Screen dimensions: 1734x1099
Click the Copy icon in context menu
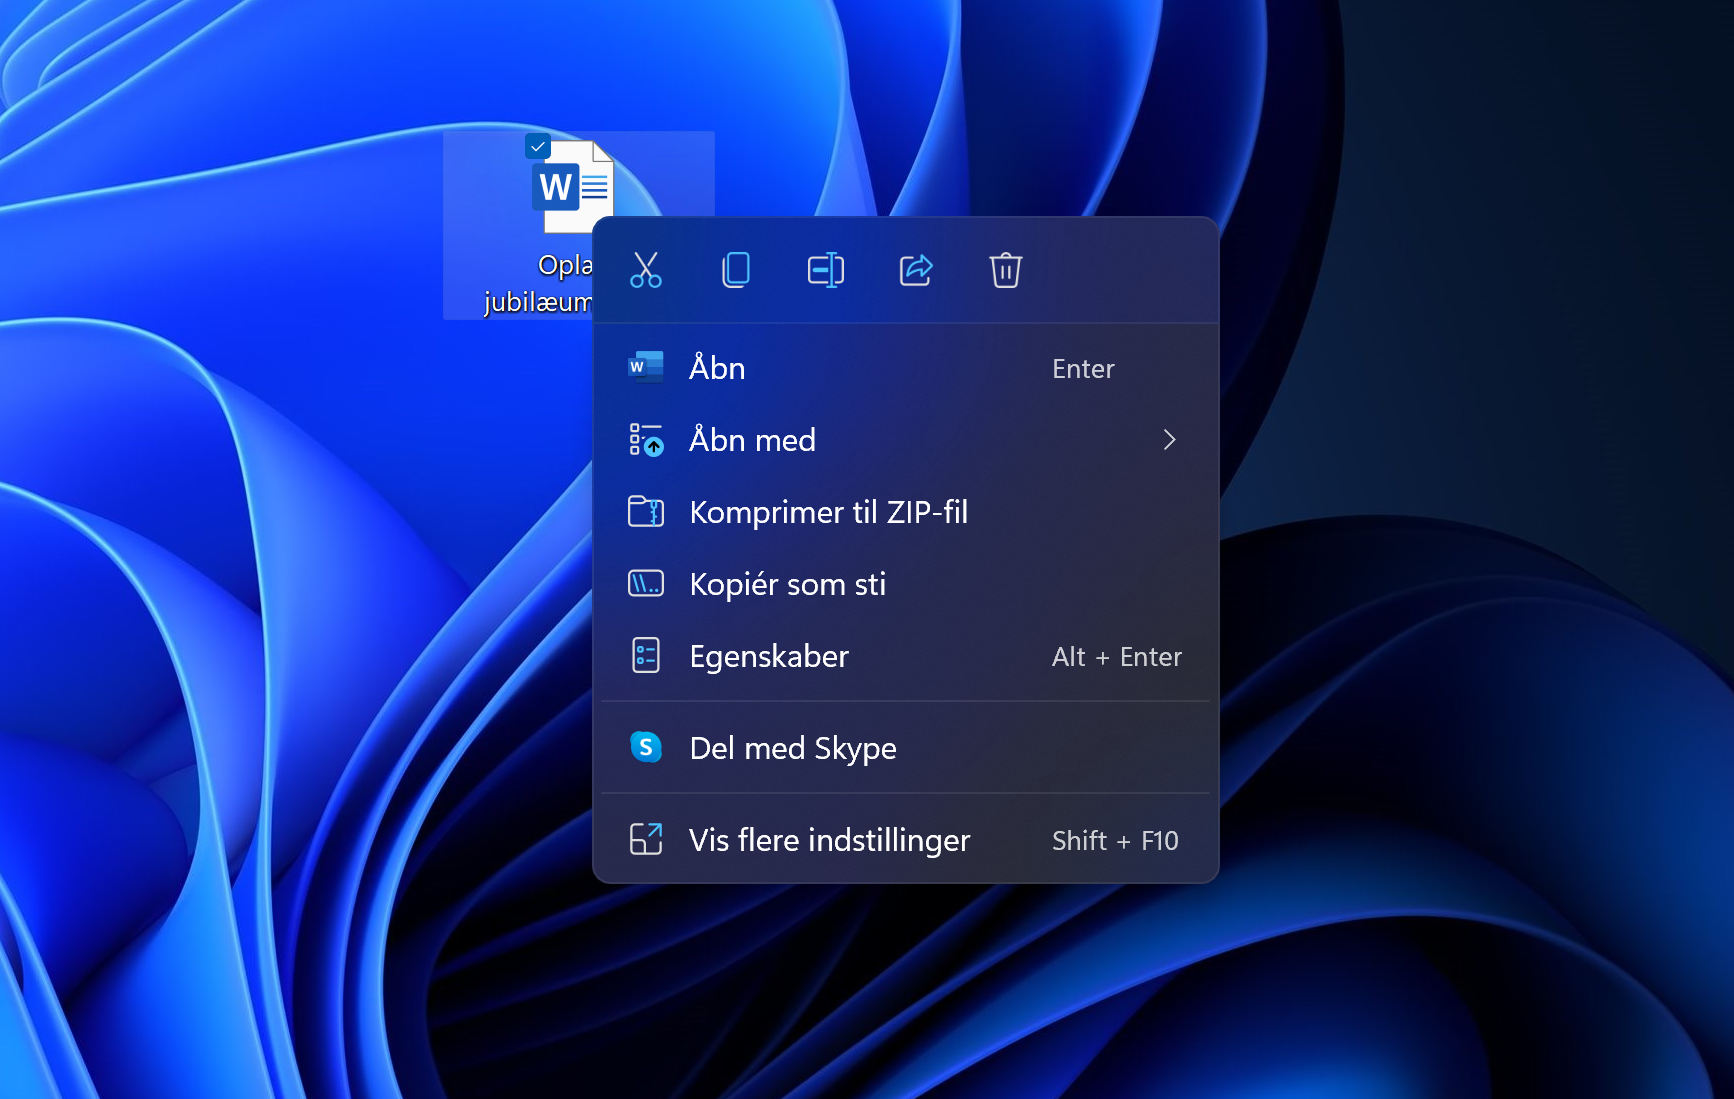pyautogui.click(x=735, y=270)
